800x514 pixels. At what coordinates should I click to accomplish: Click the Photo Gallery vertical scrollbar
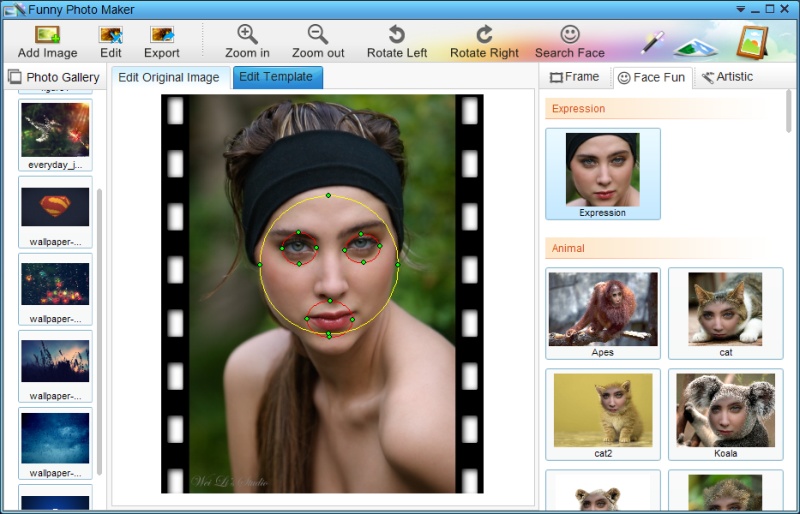coord(99,332)
